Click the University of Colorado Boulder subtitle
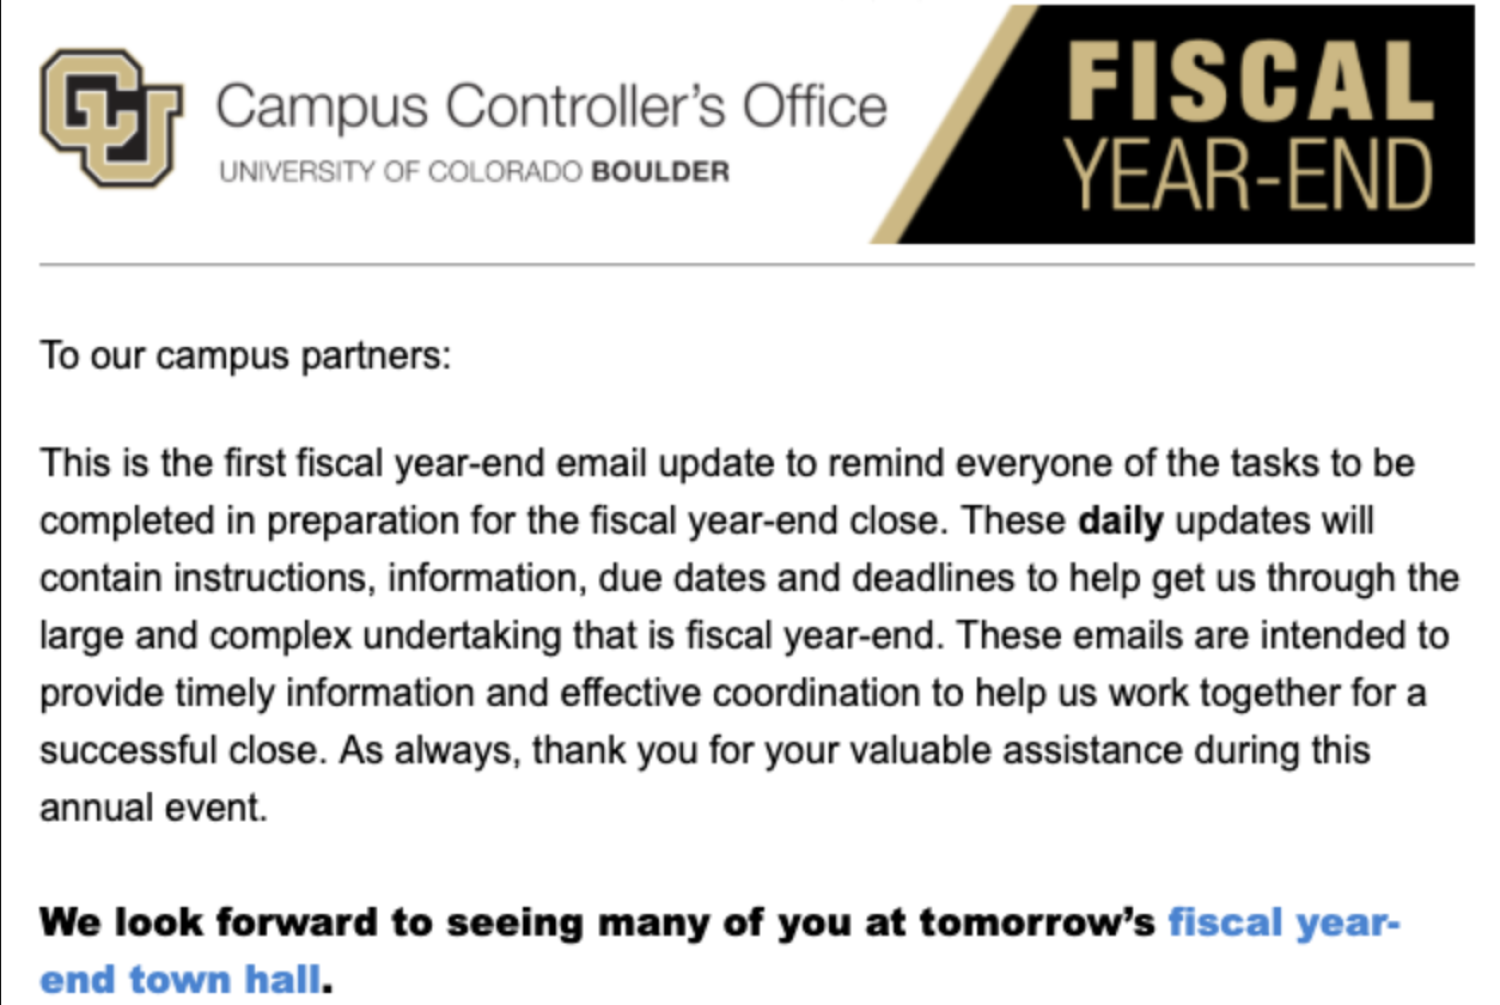The image size is (1500, 1005). pos(473,172)
